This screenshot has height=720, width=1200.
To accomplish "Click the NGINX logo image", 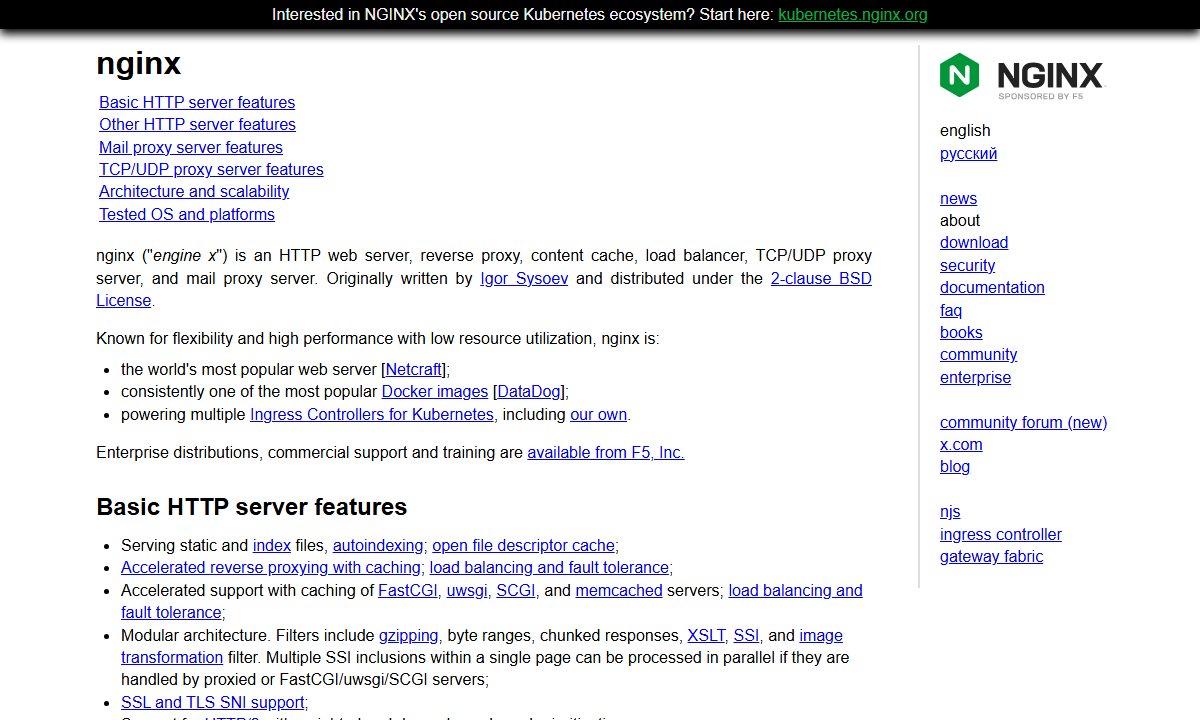I will 1022,76.
